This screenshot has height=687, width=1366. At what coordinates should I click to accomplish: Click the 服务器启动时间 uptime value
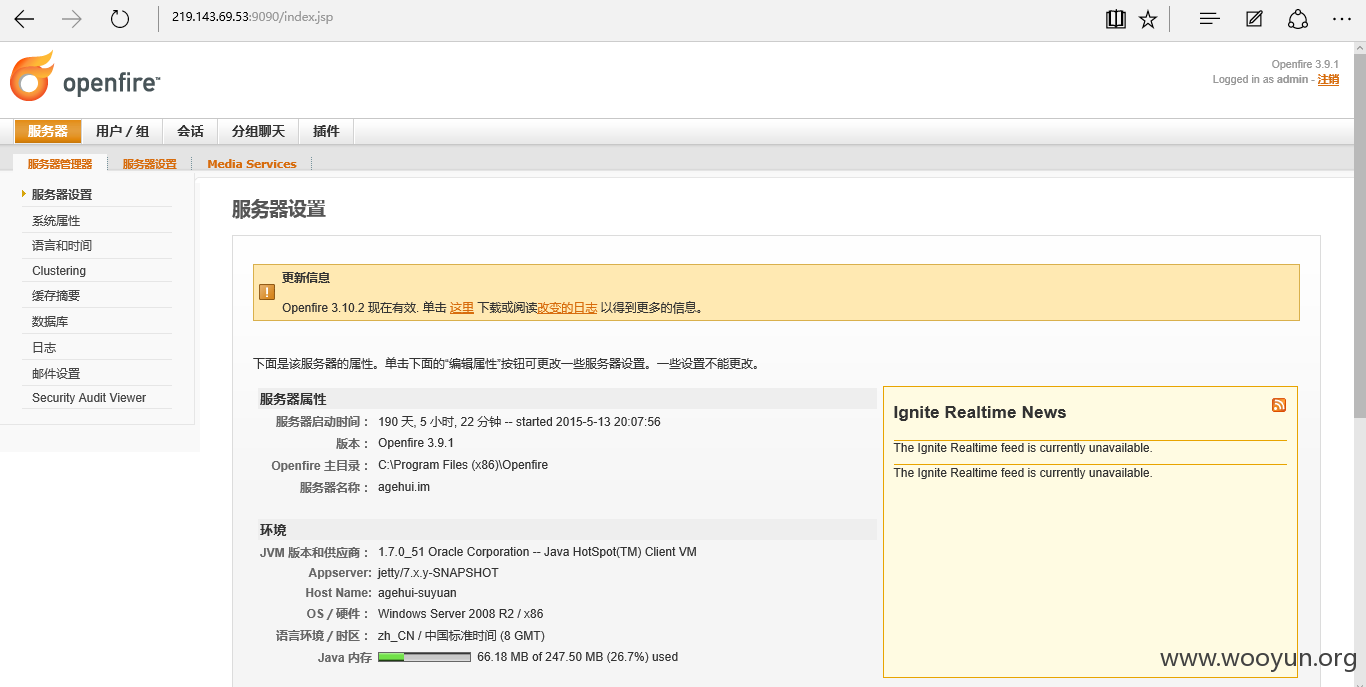(x=519, y=422)
